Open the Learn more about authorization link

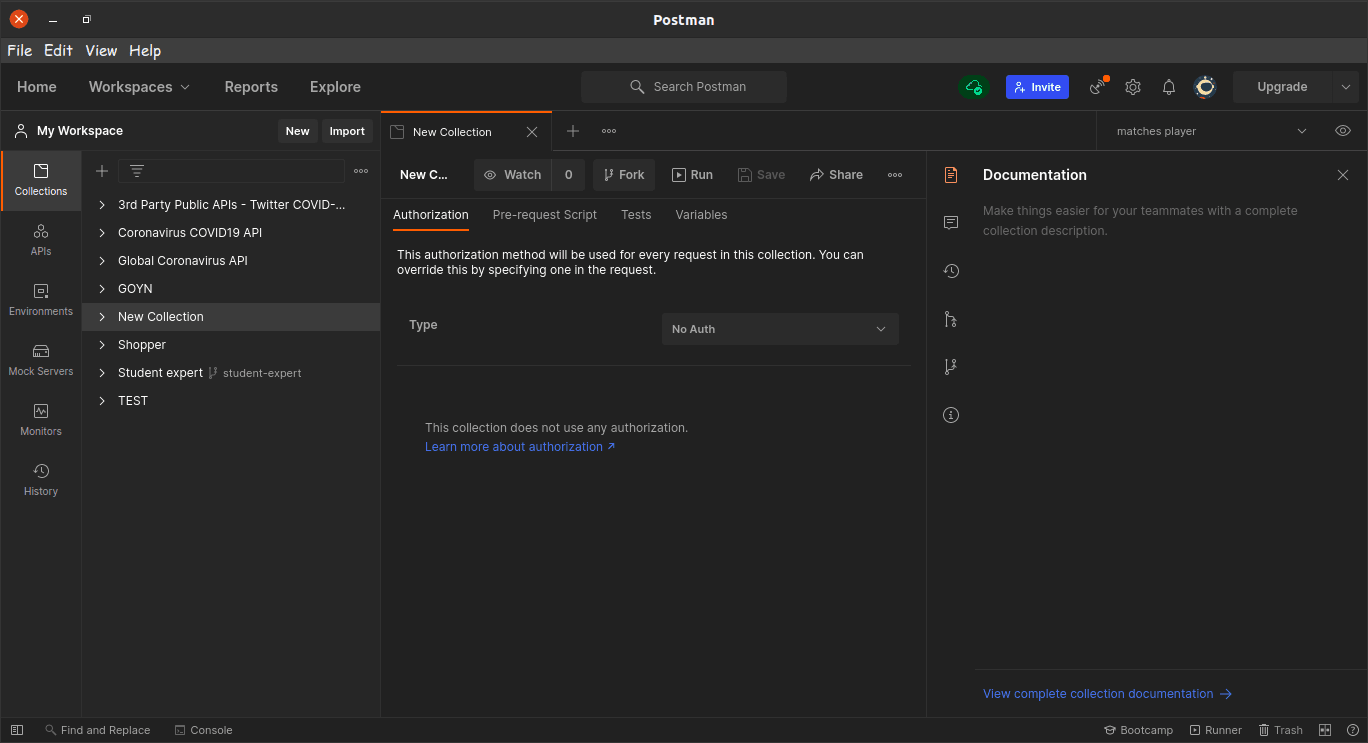click(x=520, y=447)
